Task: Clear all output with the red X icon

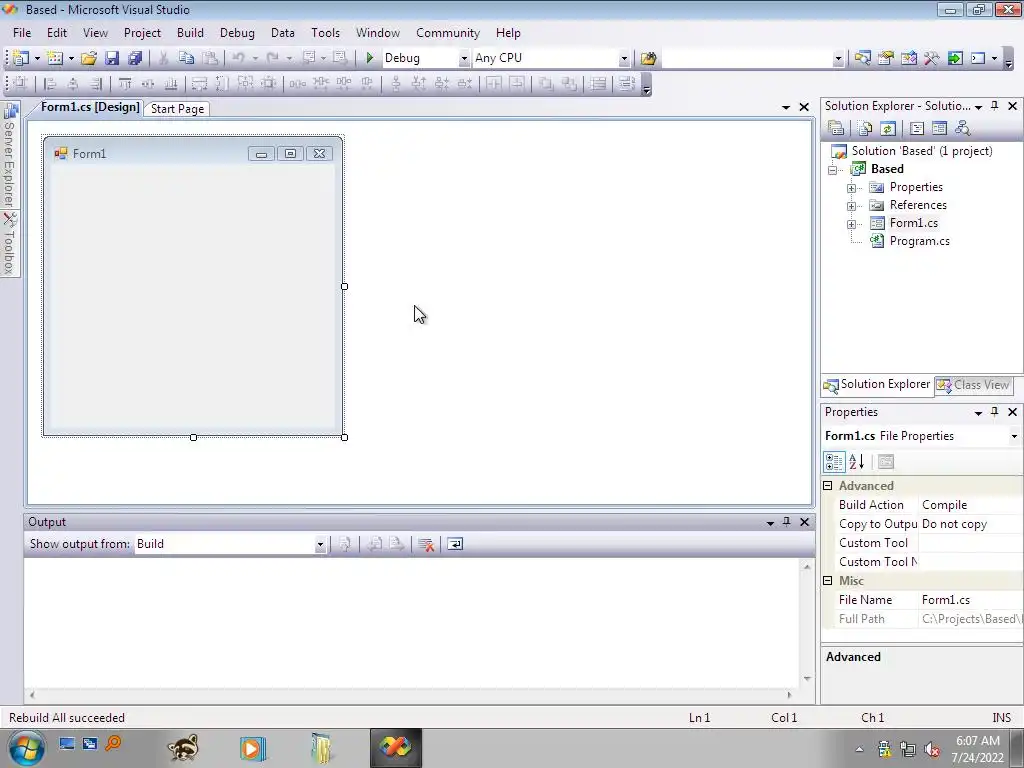Action: (426, 544)
